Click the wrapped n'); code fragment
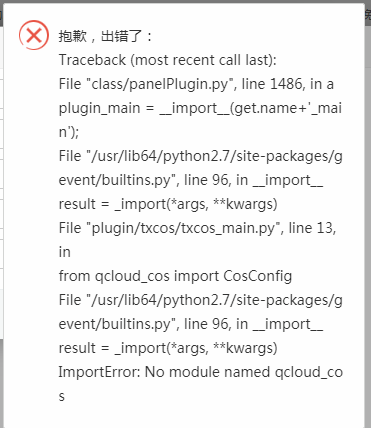Image resolution: width=371 pixels, height=428 pixels. (x=69, y=132)
